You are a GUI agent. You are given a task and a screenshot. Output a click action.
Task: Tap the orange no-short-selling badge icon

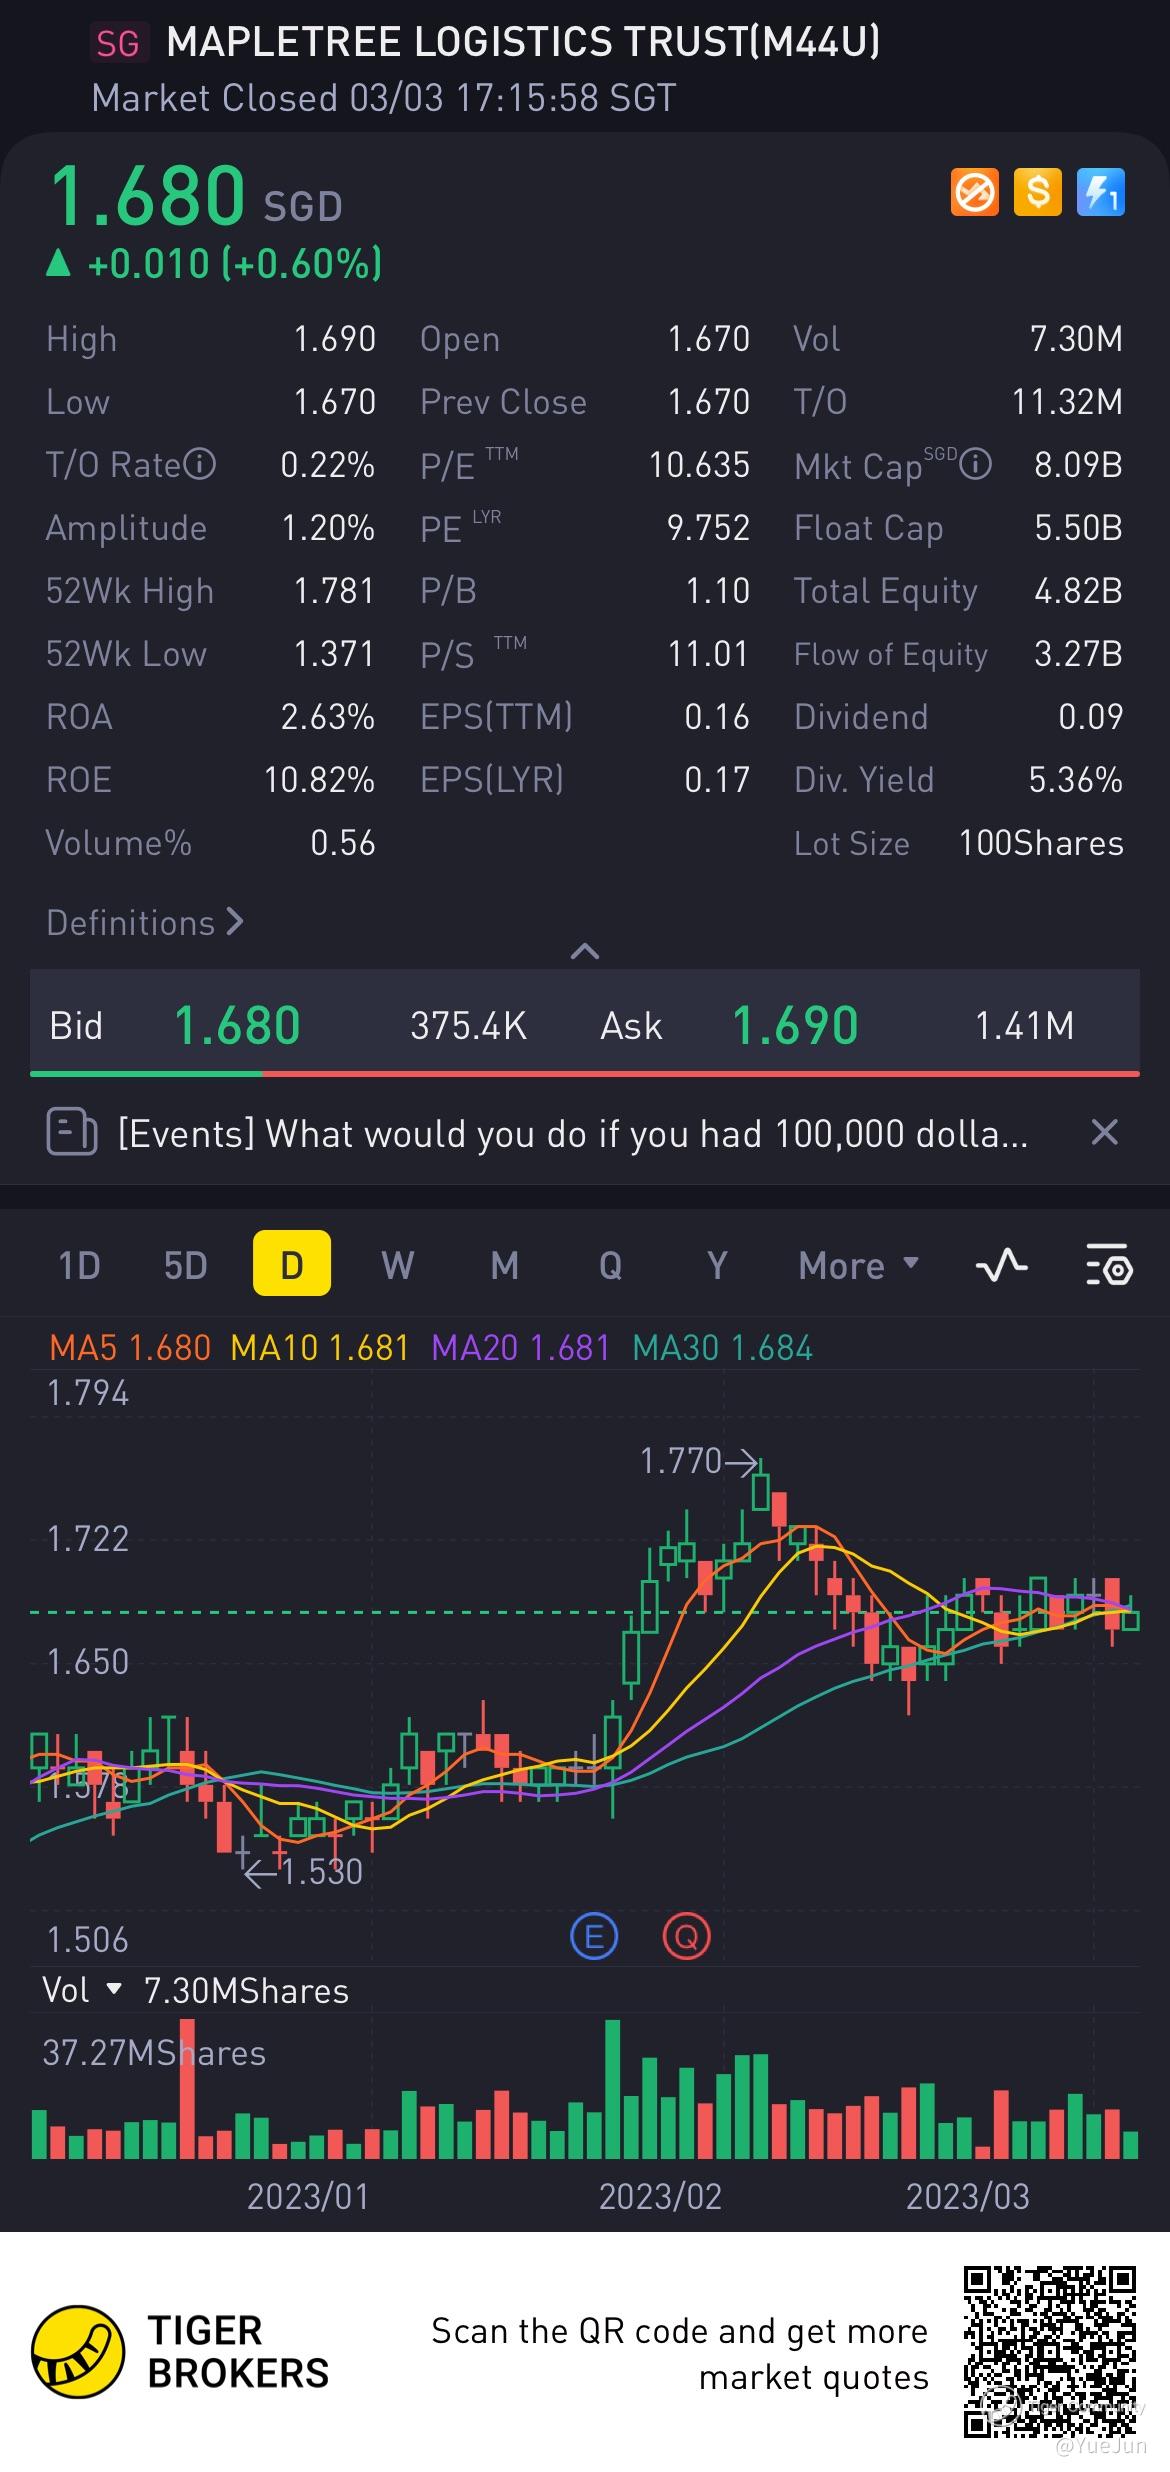[x=974, y=192]
